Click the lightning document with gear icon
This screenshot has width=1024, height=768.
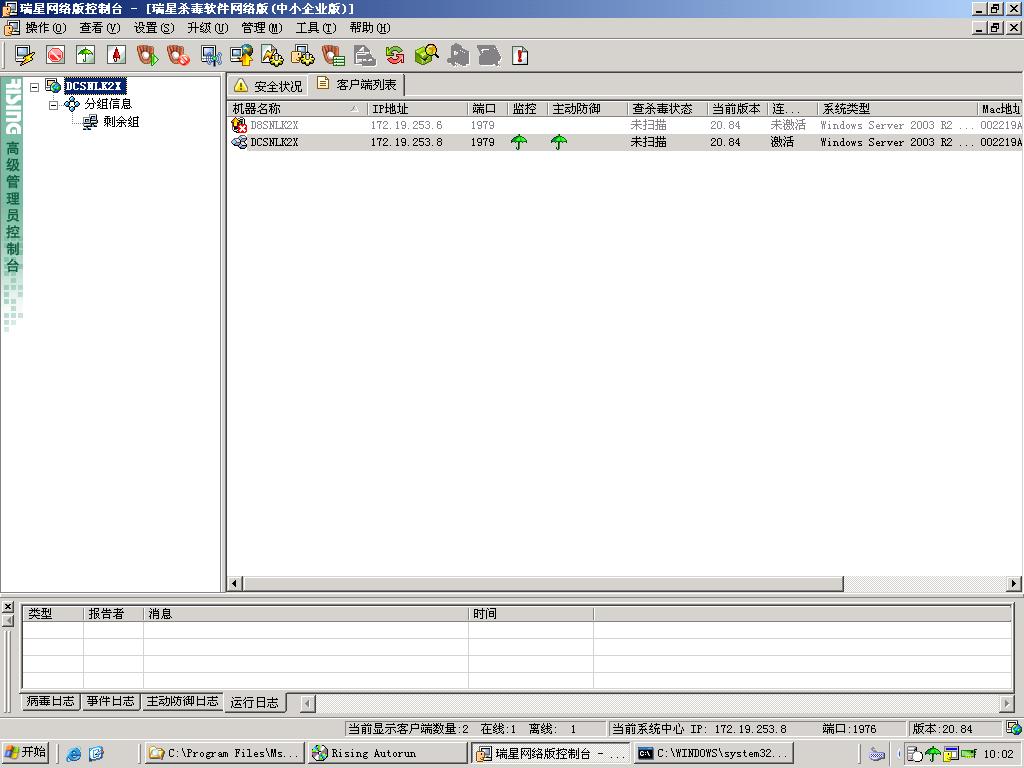click(272, 56)
